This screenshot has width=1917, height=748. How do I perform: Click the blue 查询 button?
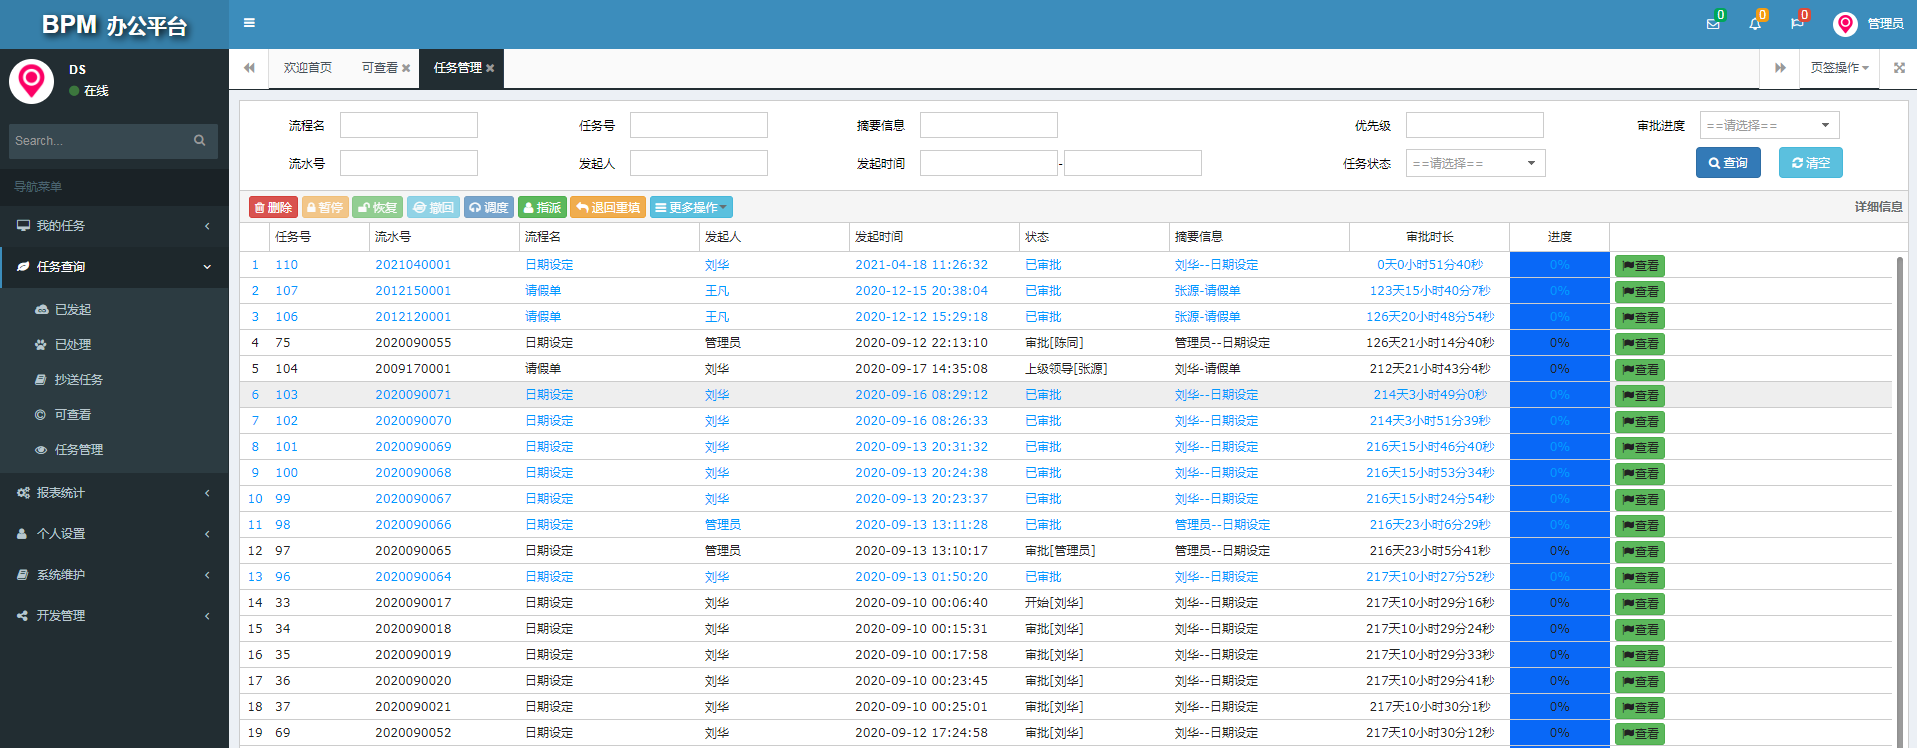coord(1728,162)
